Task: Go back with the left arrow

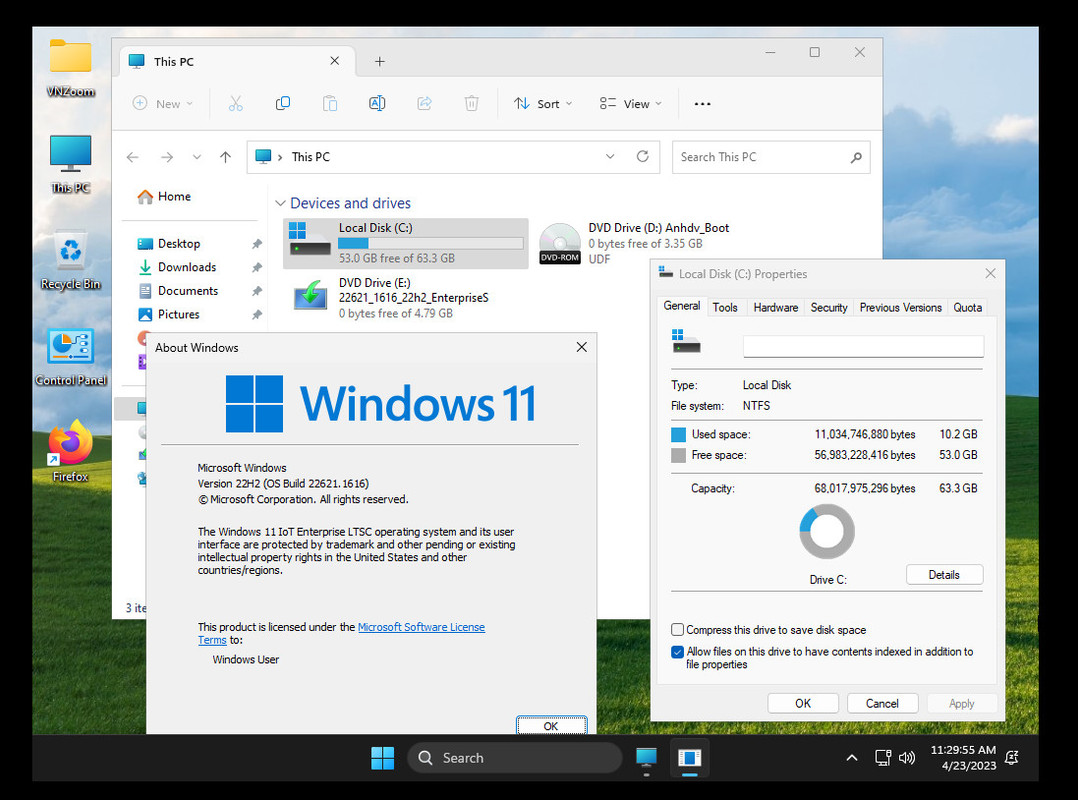Action: tap(133, 157)
